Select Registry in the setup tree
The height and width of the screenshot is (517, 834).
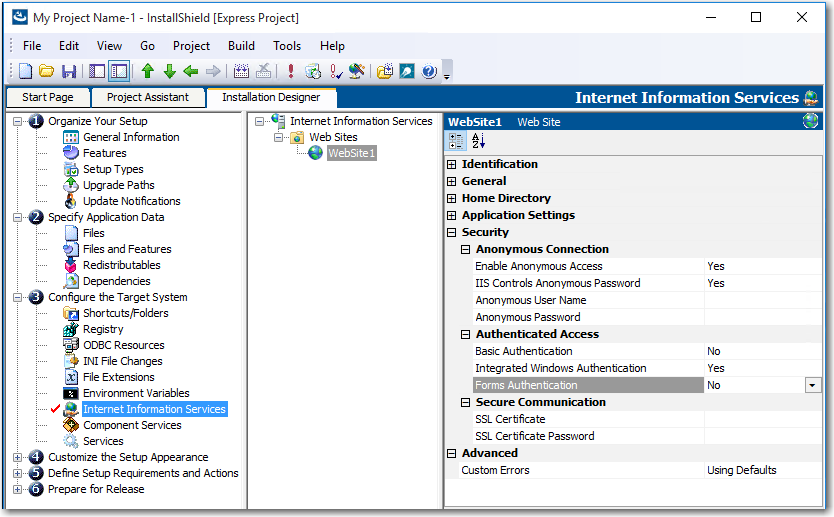point(103,329)
